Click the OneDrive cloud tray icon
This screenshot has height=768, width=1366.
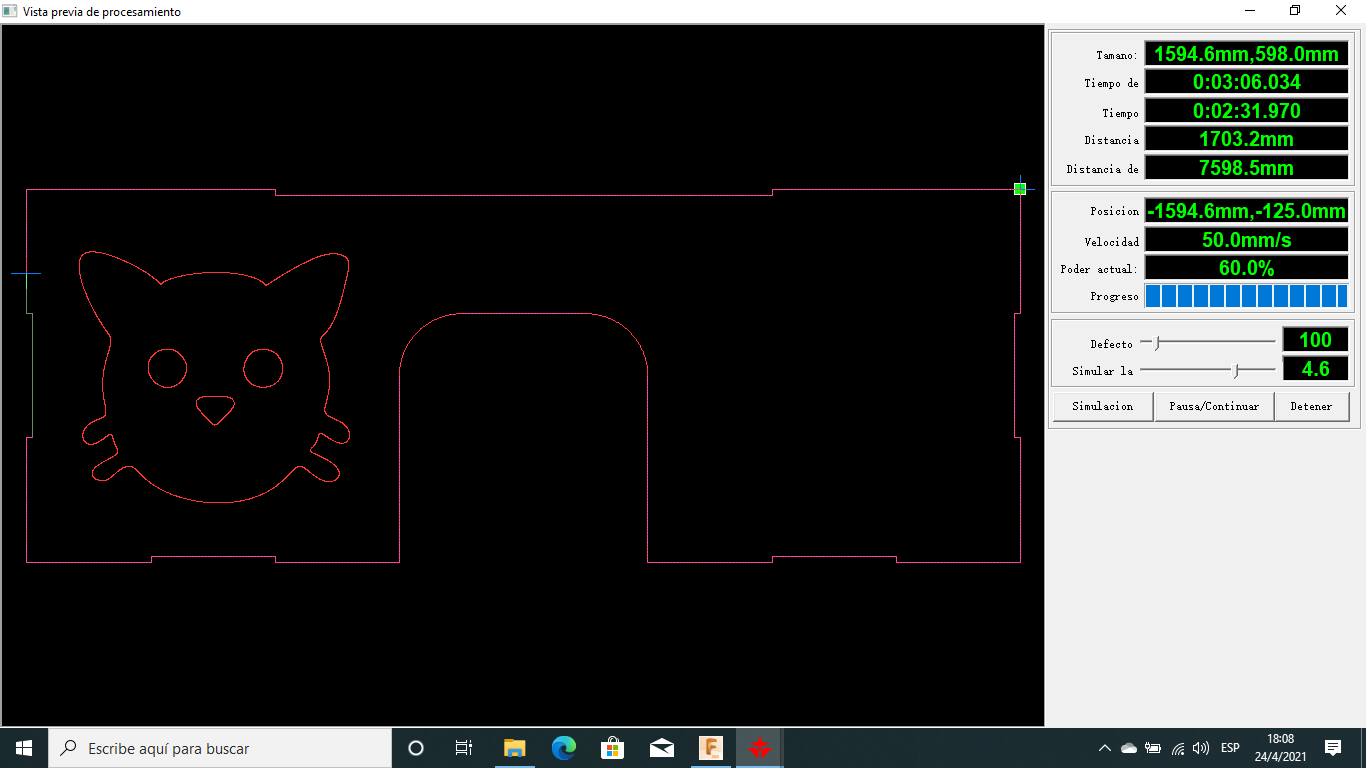(1129, 748)
